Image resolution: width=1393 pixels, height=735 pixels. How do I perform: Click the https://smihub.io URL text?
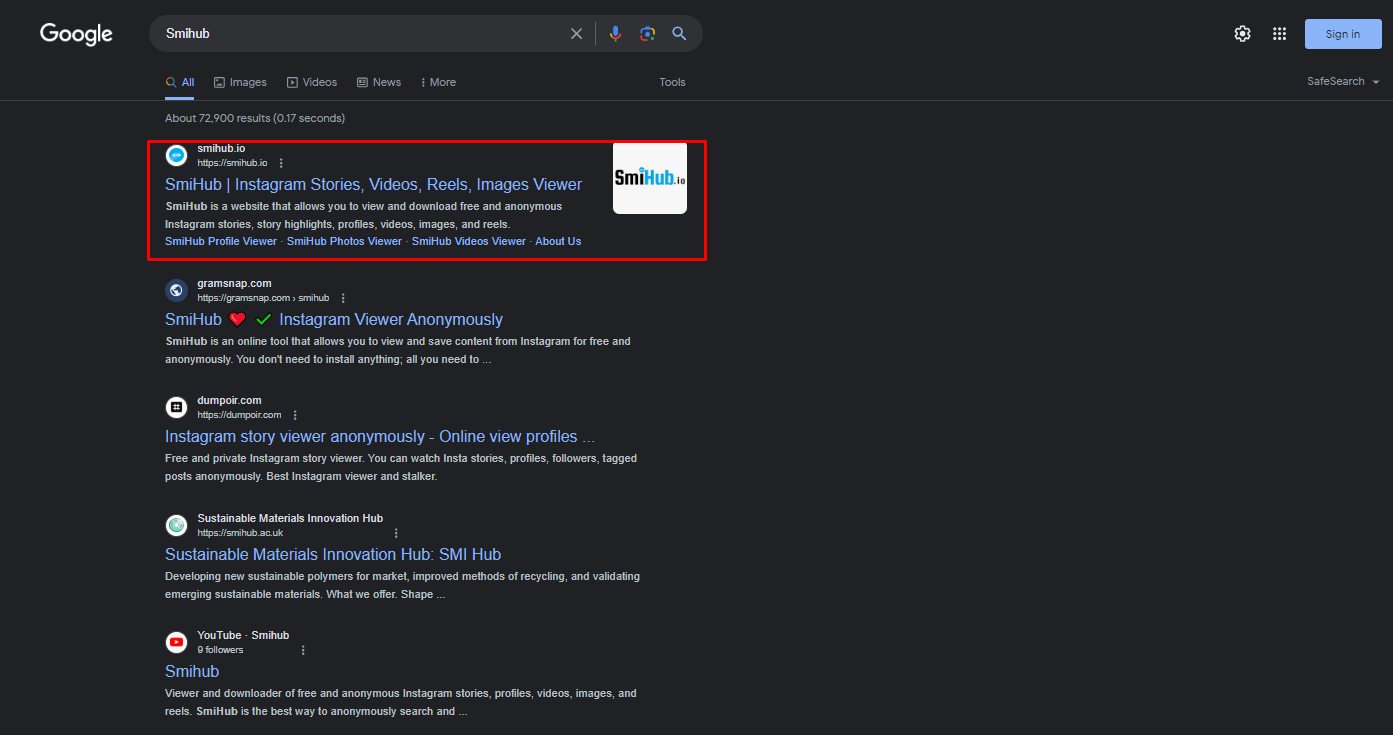click(232, 163)
